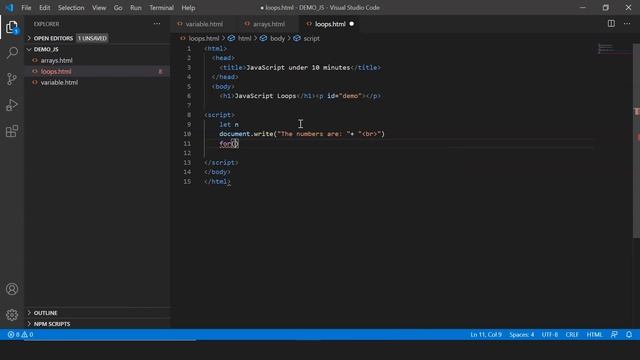Screen dimensions: 640x360
Task: Click the script breadcrumb symbol icon
Action: pyautogui.click(x=297, y=38)
